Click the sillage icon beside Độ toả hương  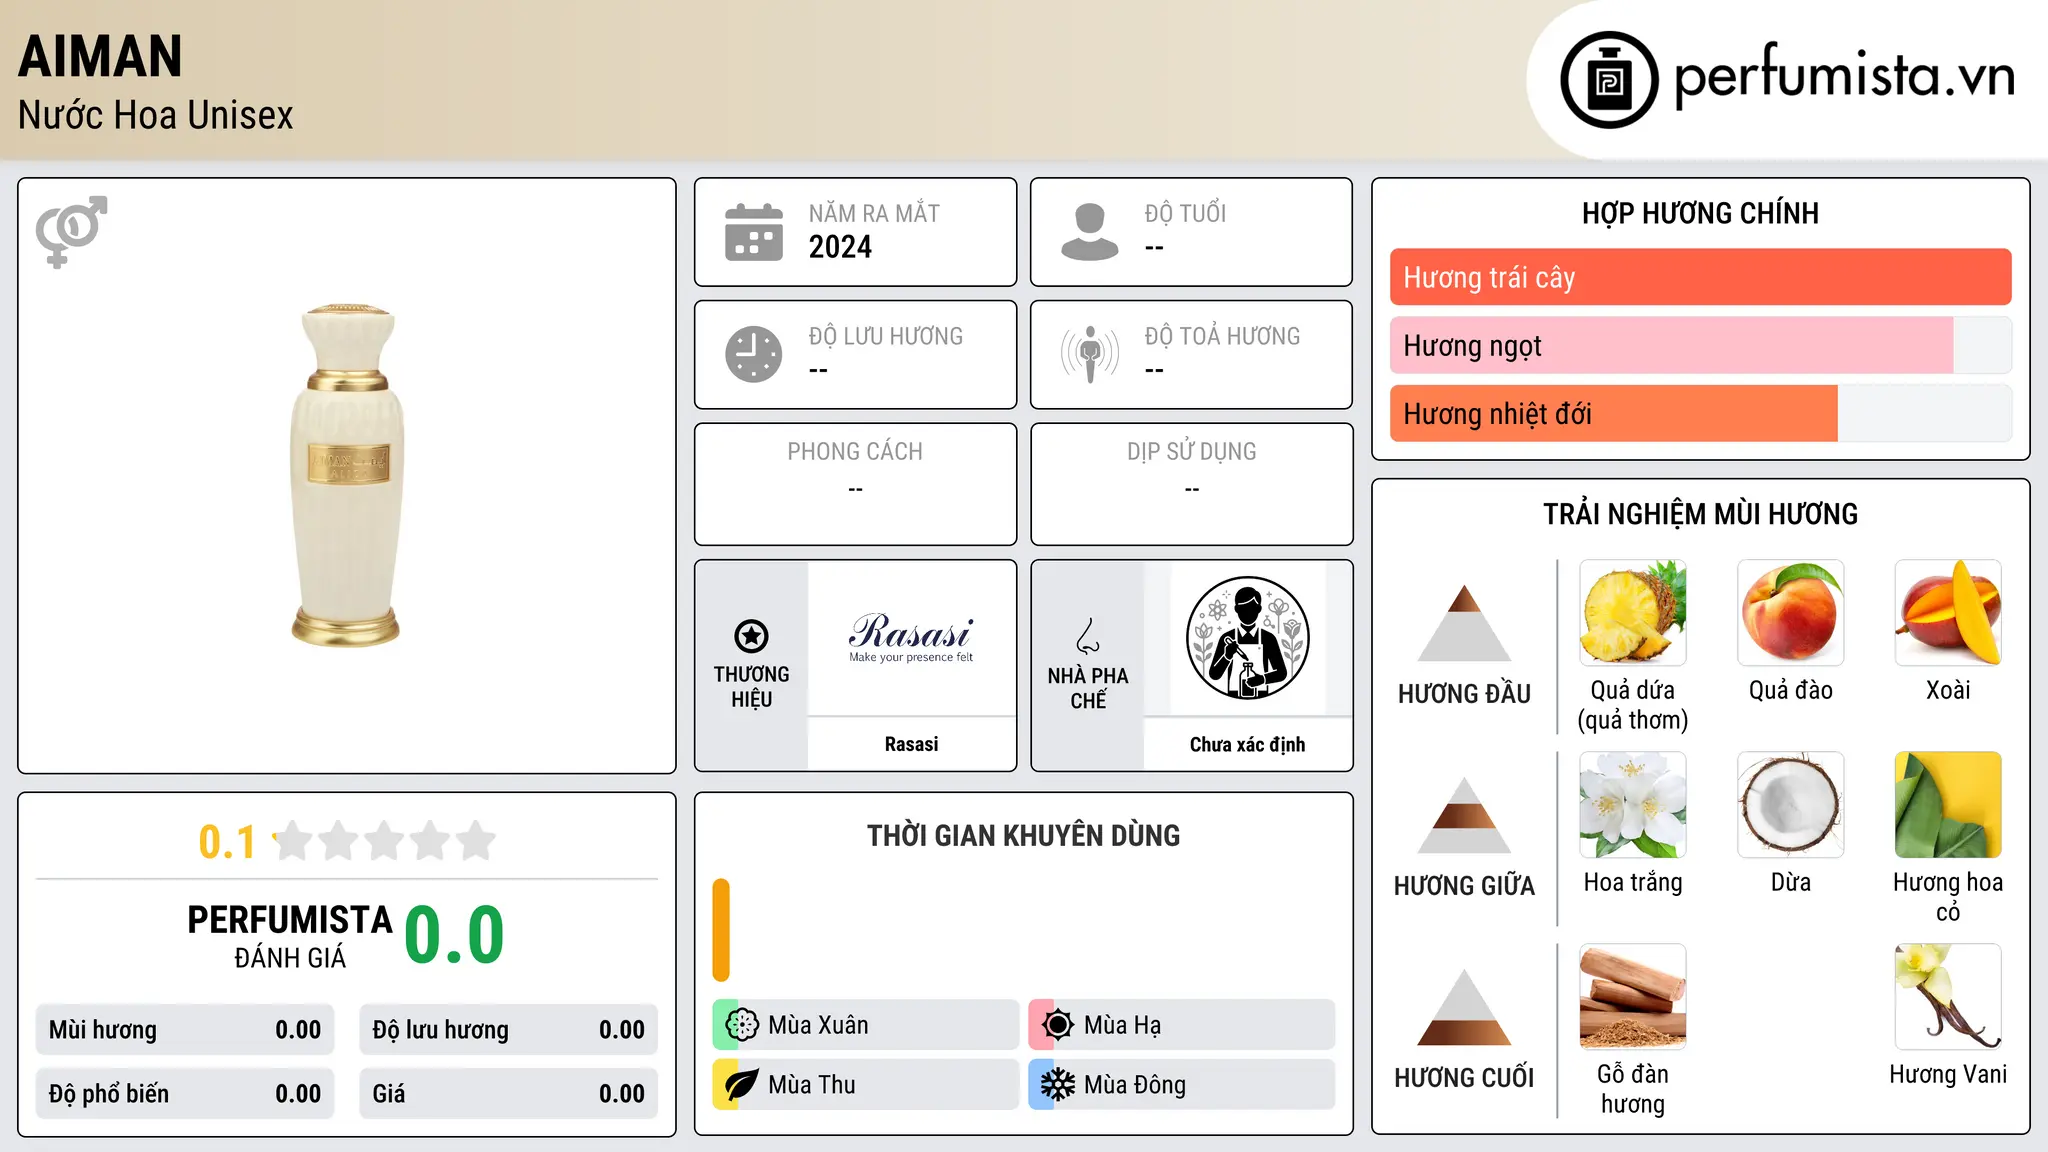coord(1090,354)
